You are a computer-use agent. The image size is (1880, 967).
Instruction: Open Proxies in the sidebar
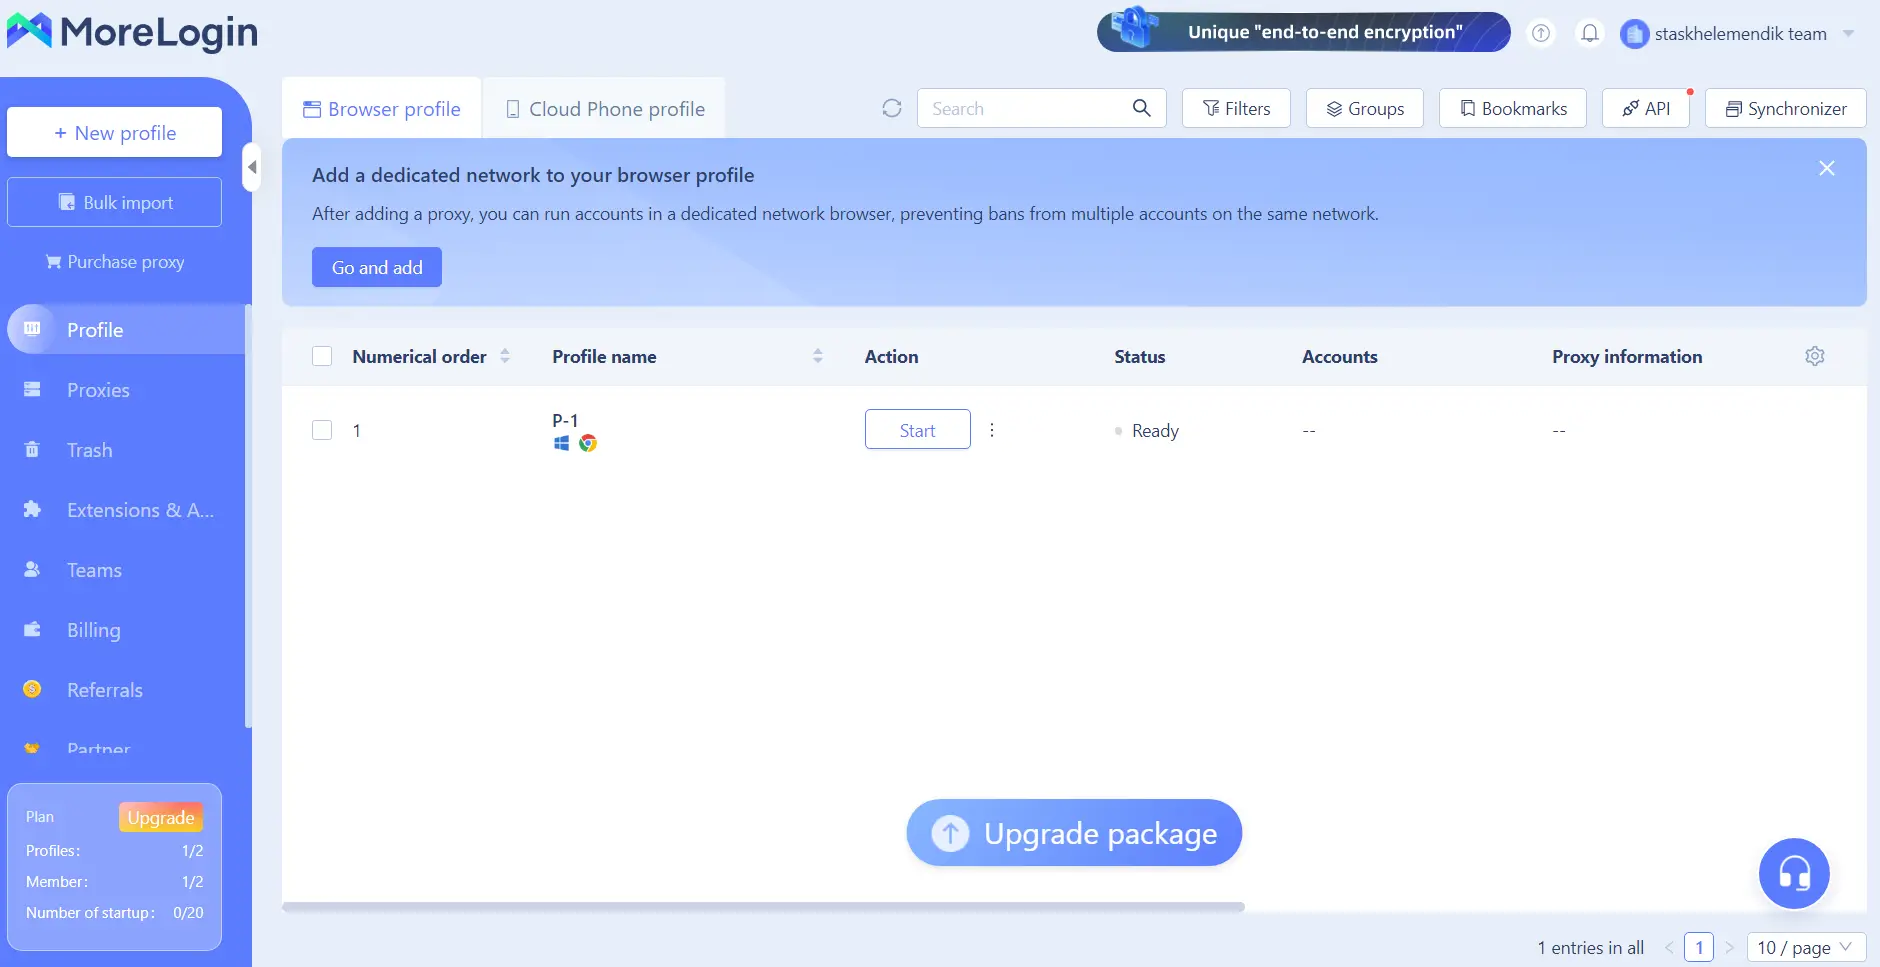(98, 390)
